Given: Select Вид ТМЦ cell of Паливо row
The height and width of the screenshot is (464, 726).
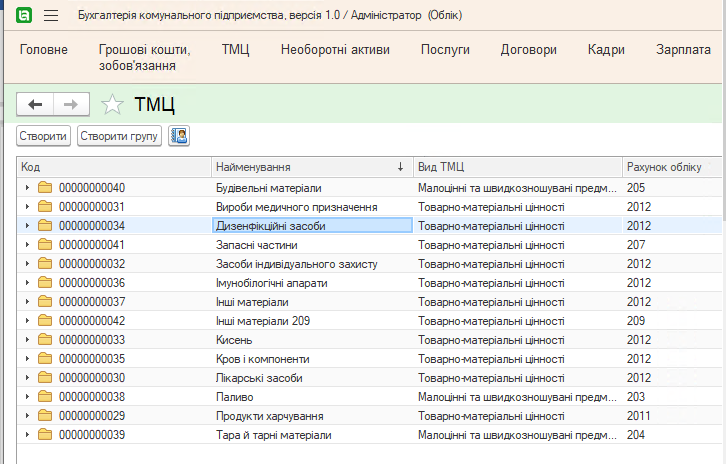Looking at the screenshot, I should (x=518, y=396).
